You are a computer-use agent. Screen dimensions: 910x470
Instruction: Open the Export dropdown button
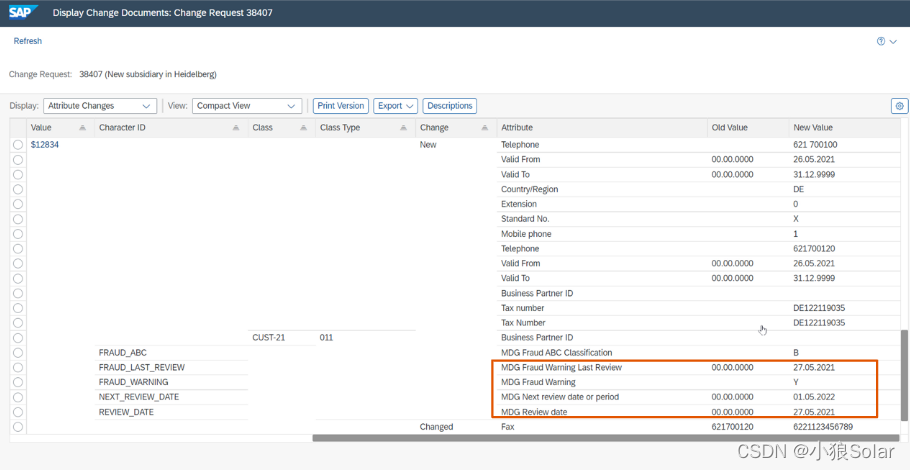pos(395,106)
